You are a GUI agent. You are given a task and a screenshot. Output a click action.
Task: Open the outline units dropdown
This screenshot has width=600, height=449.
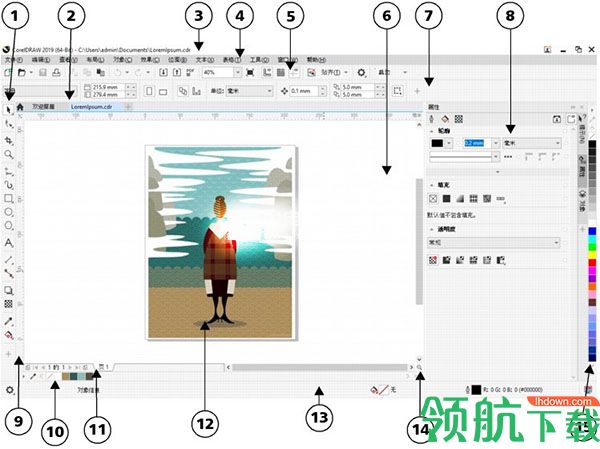point(532,143)
